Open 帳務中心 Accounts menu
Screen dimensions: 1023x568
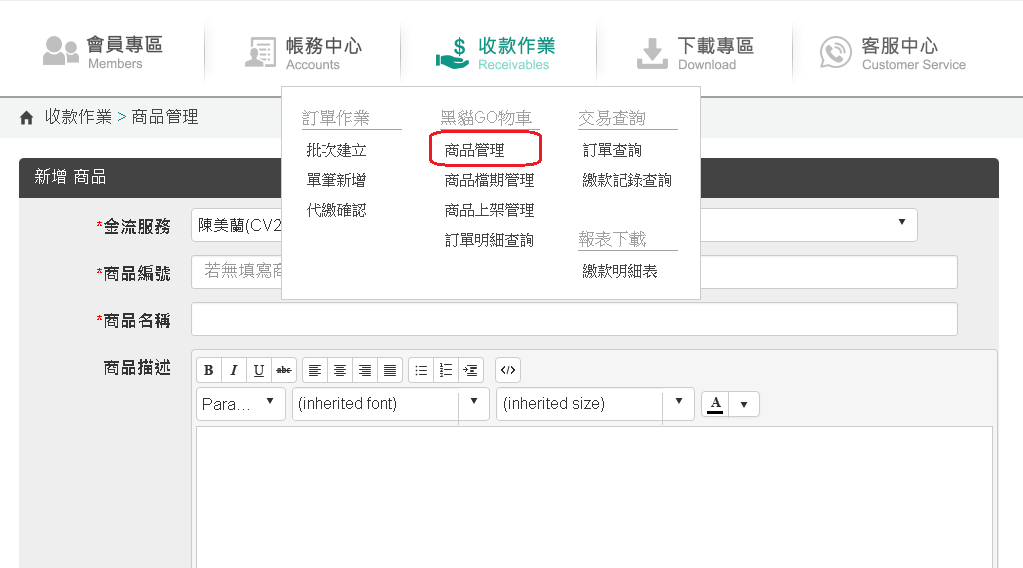point(303,52)
